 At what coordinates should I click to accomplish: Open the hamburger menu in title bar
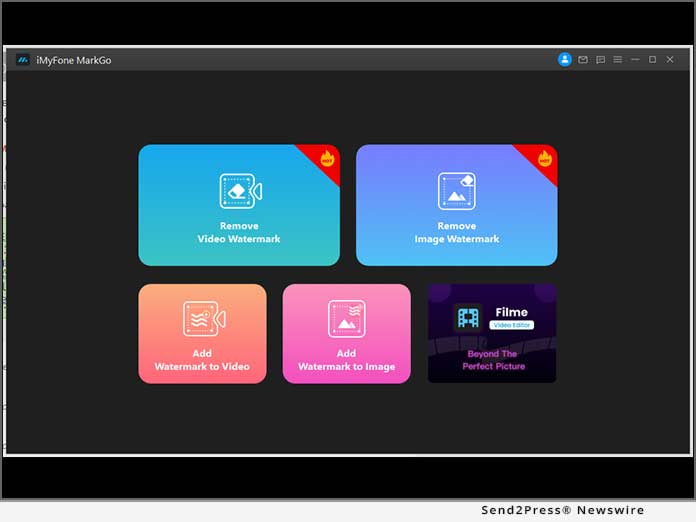(618, 60)
